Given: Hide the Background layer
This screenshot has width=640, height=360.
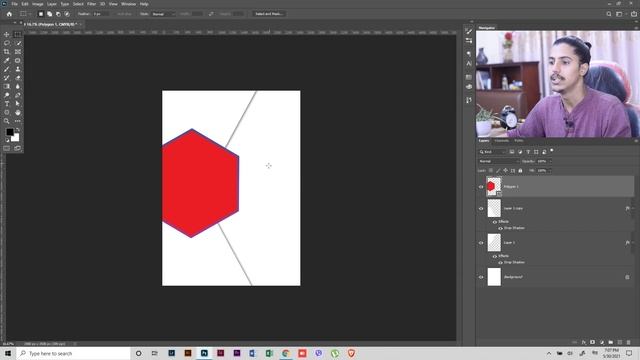Looking at the screenshot, I should click(481, 277).
